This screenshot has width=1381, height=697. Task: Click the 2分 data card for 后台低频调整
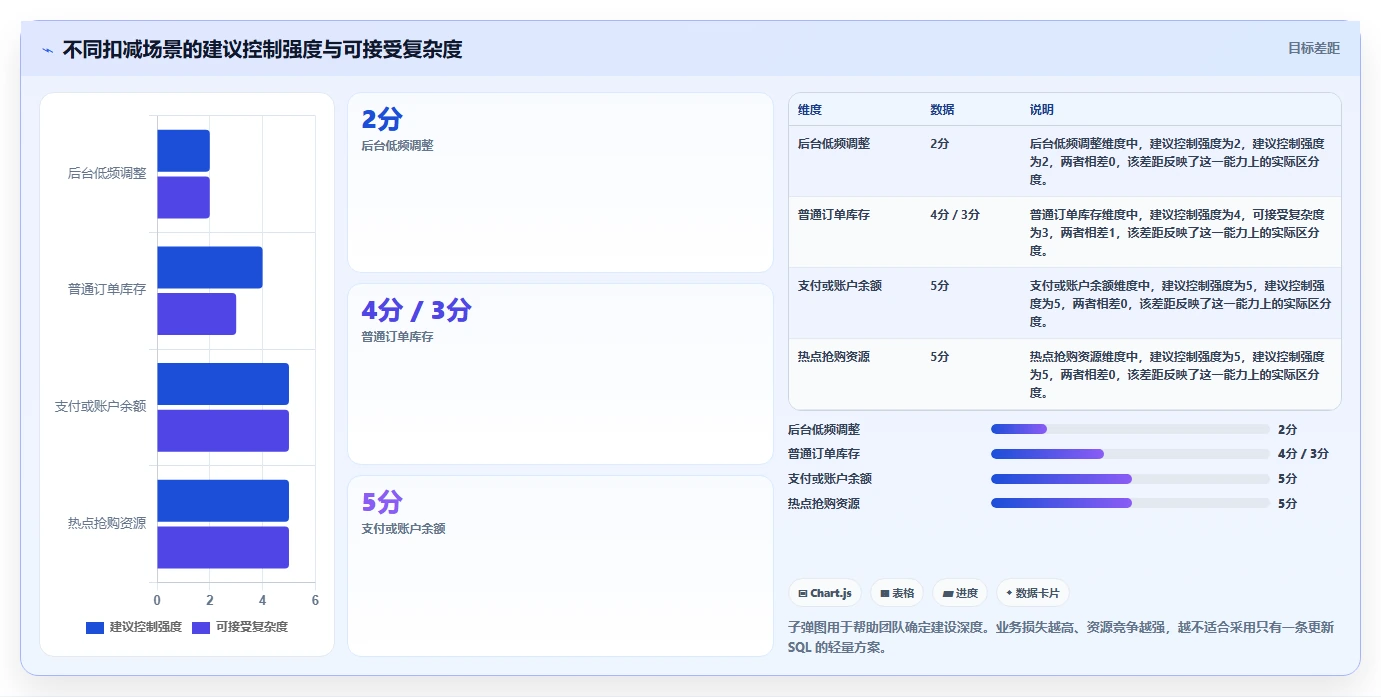tap(560, 182)
